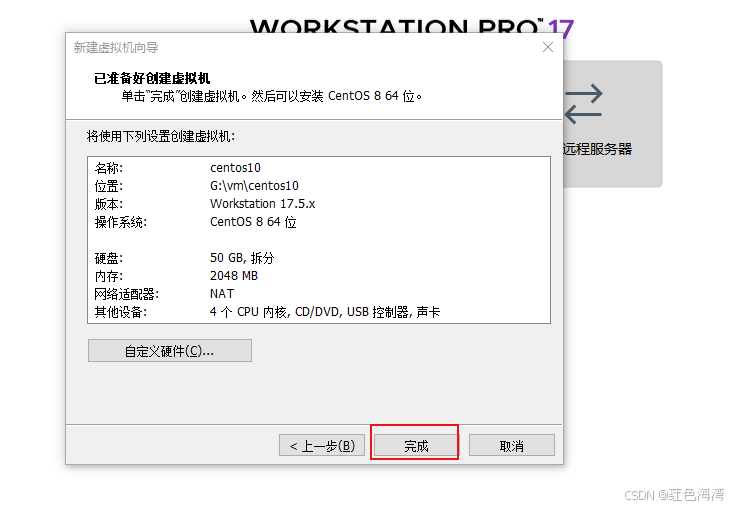Click the 其他设备: label
This screenshot has height=508, width=735.
click(120, 312)
